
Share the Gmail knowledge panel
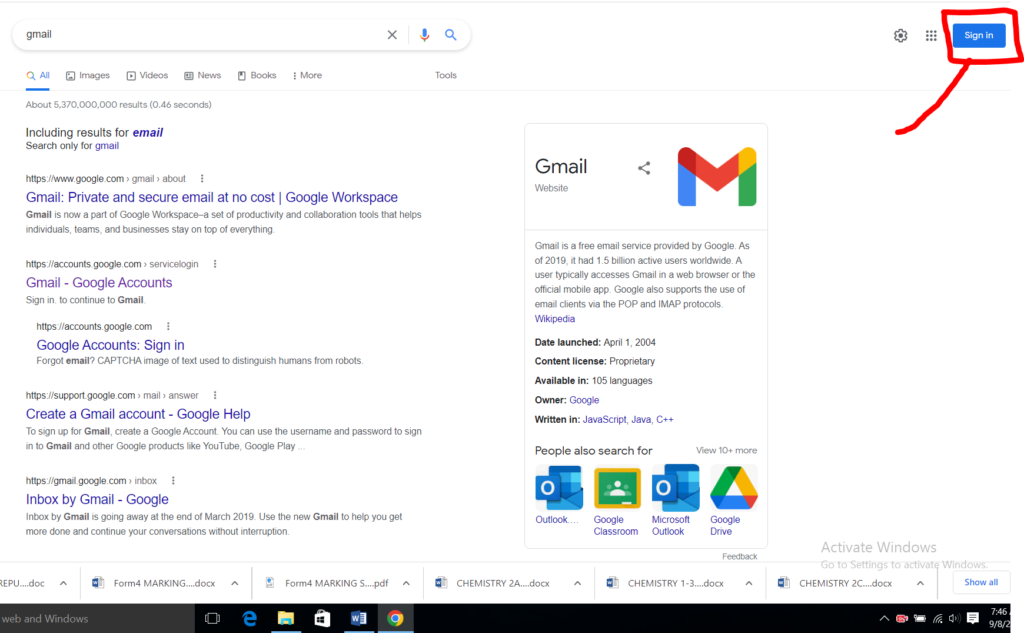[644, 168]
